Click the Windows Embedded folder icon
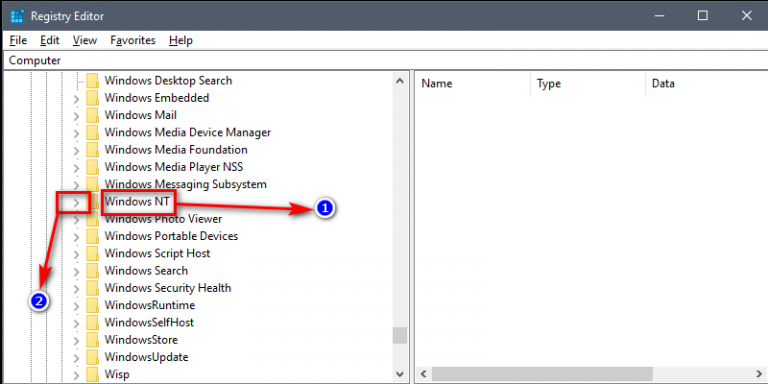Screen dimensions: 768x384 click(x=92, y=98)
